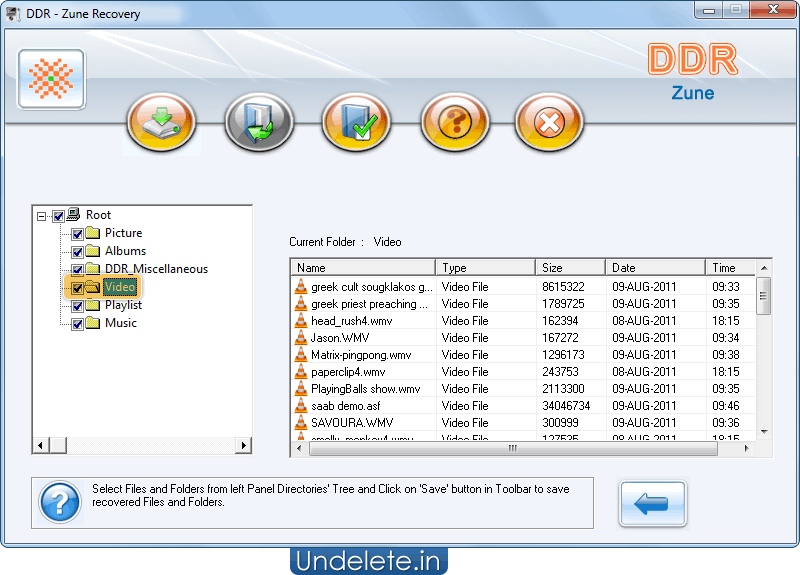Click the Playlist folder icon
This screenshot has height=575, width=800.
point(92,305)
